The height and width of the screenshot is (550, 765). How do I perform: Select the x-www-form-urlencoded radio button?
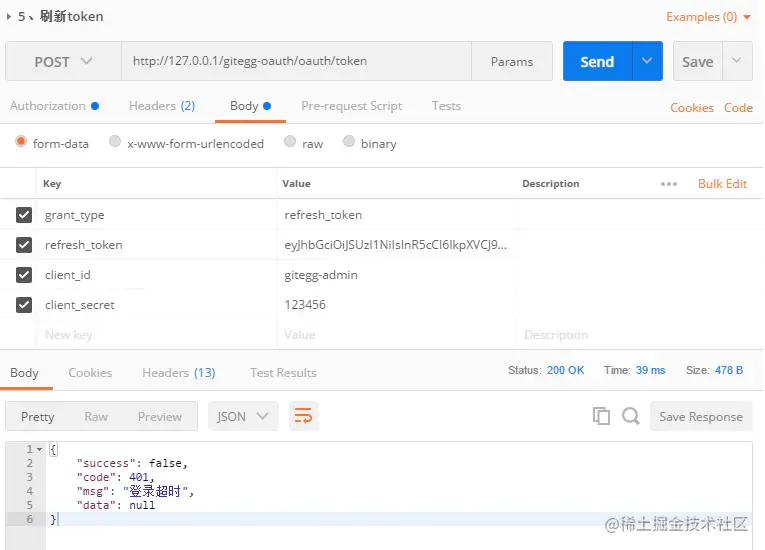[x=115, y=142]
